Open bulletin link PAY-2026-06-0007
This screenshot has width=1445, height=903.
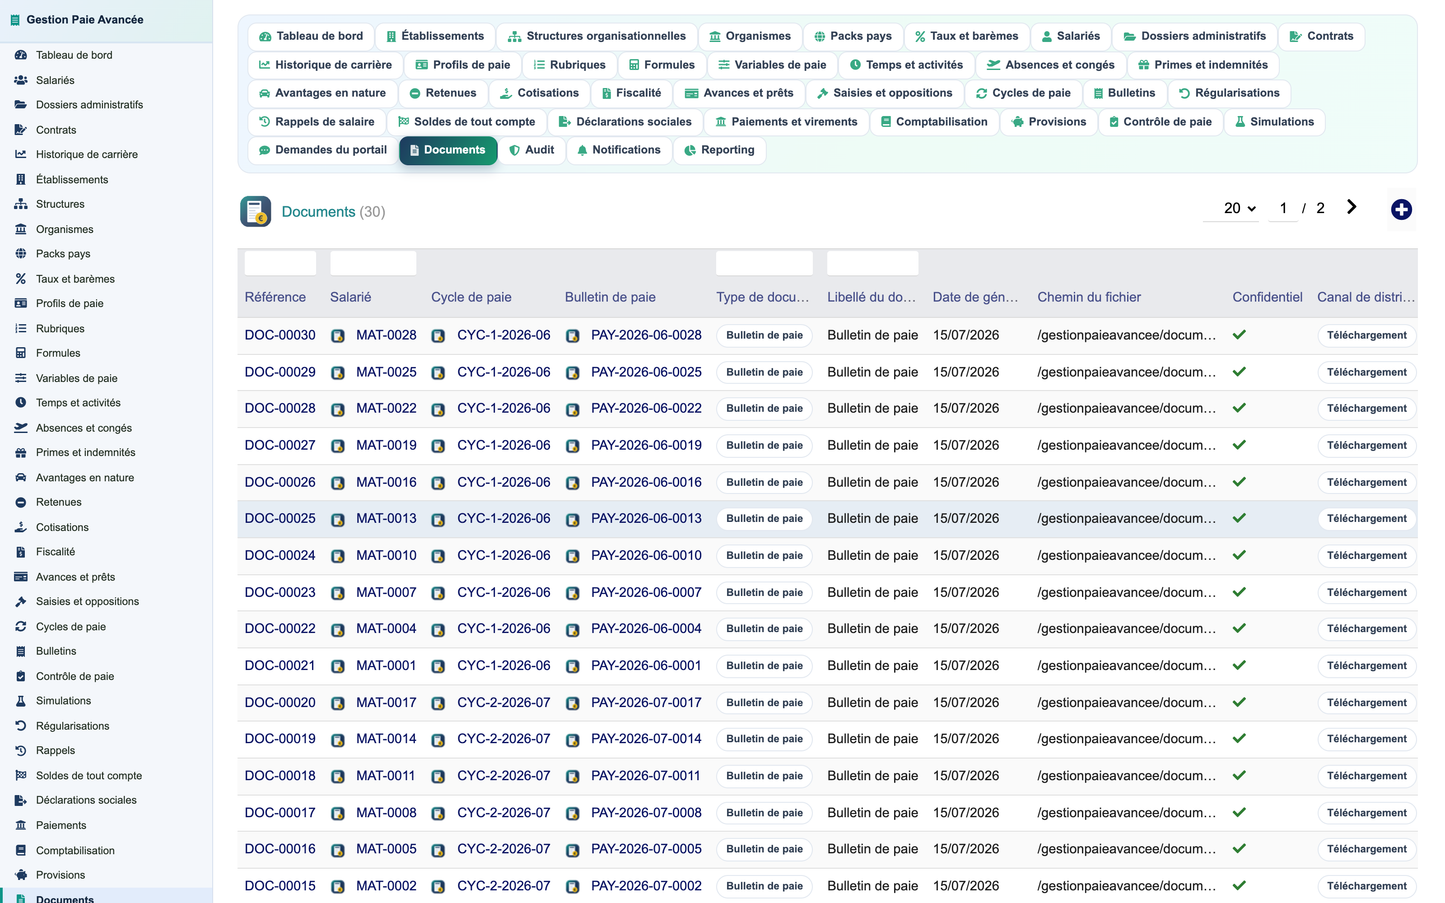click(646, 592)
